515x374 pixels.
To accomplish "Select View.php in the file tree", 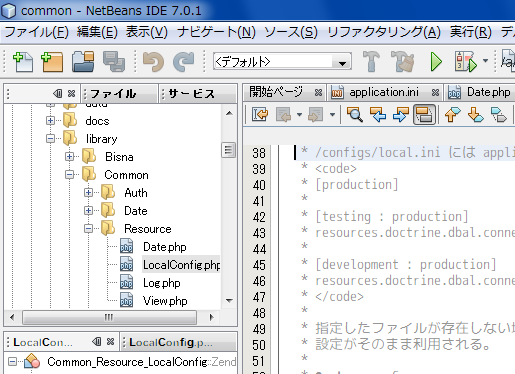I will point(165,301).
